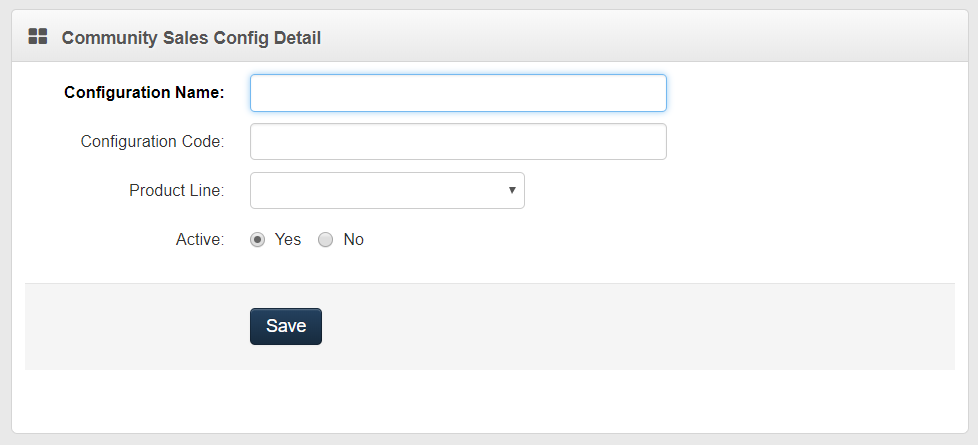Click the Yes text beside the radio
This screenshot has width=978, height=445.
click(288, 240)
